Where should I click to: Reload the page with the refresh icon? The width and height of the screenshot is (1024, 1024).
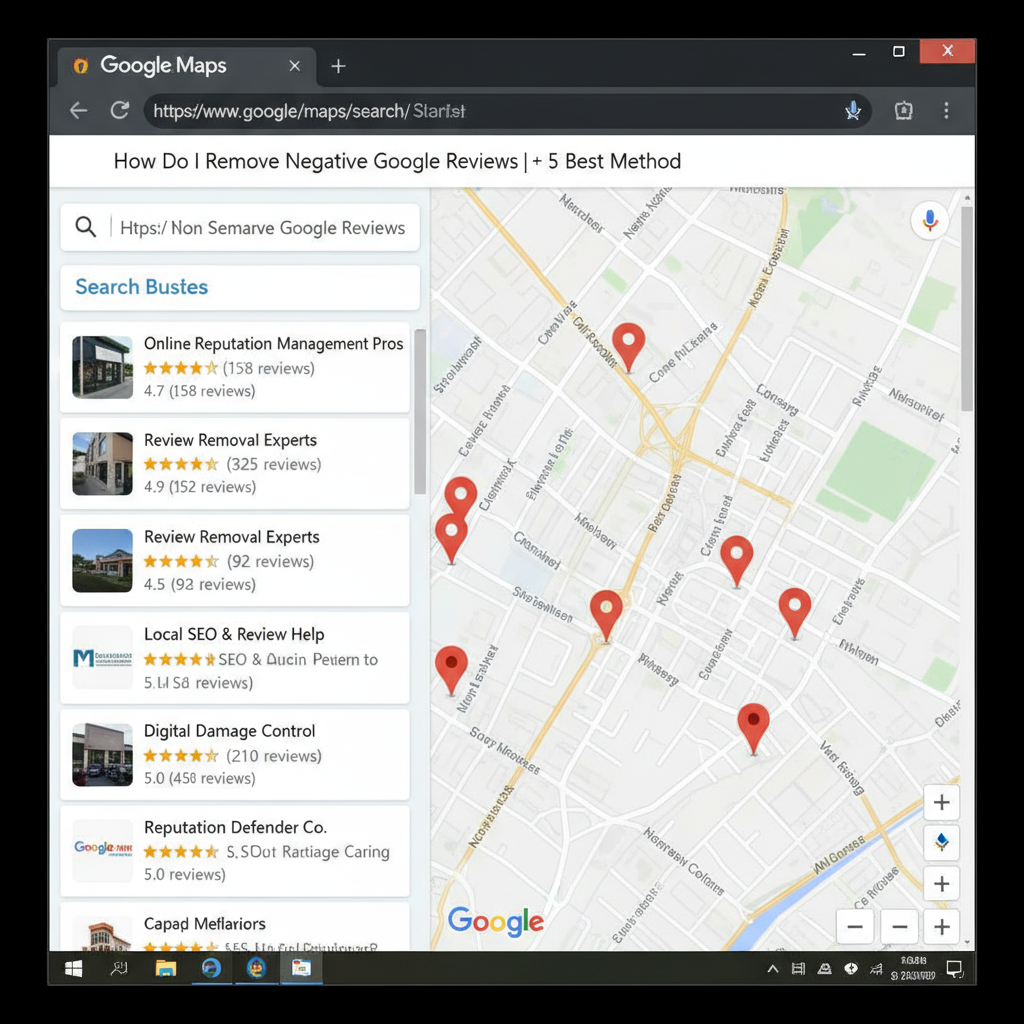click(120, 110)
